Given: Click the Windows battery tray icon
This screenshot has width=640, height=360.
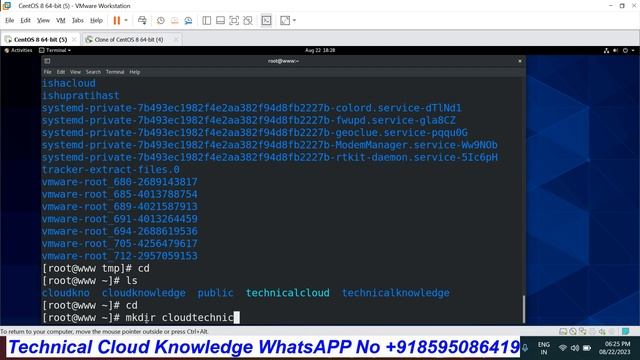Looking at the screenshot, I should [x=587, y=348].
